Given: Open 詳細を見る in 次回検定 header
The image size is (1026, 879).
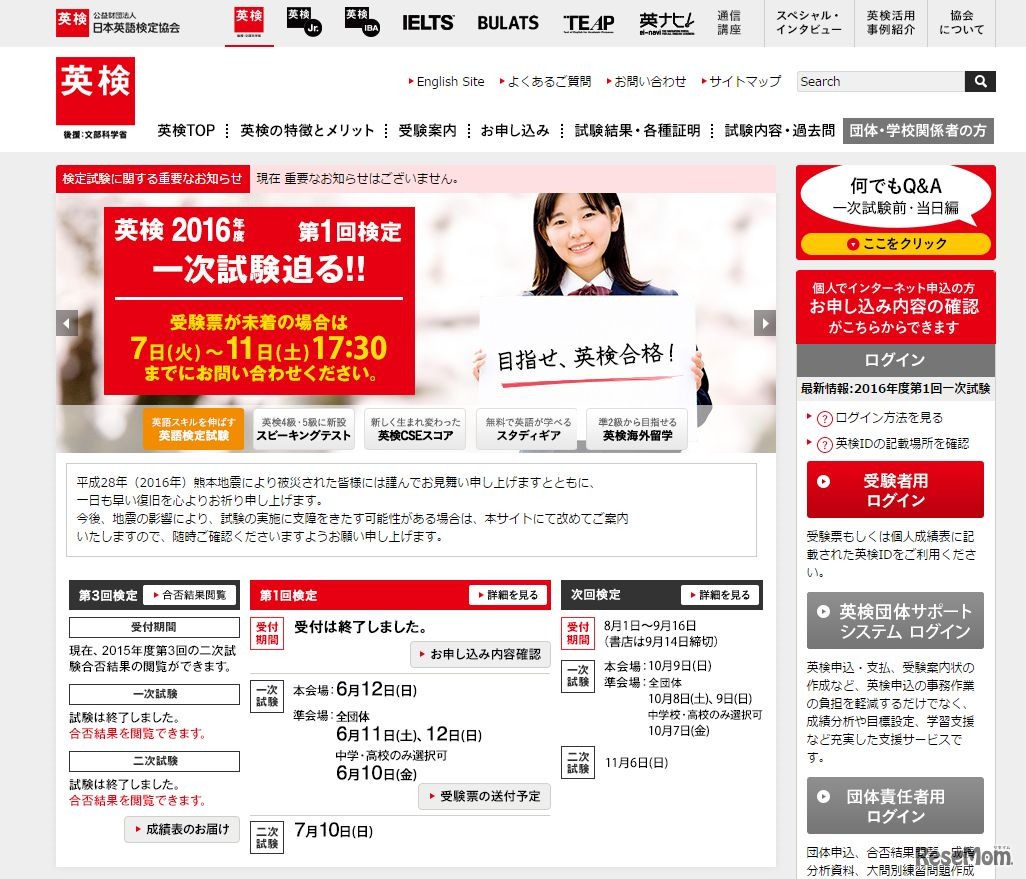Looking at the screenshot, I should [720, 595].
